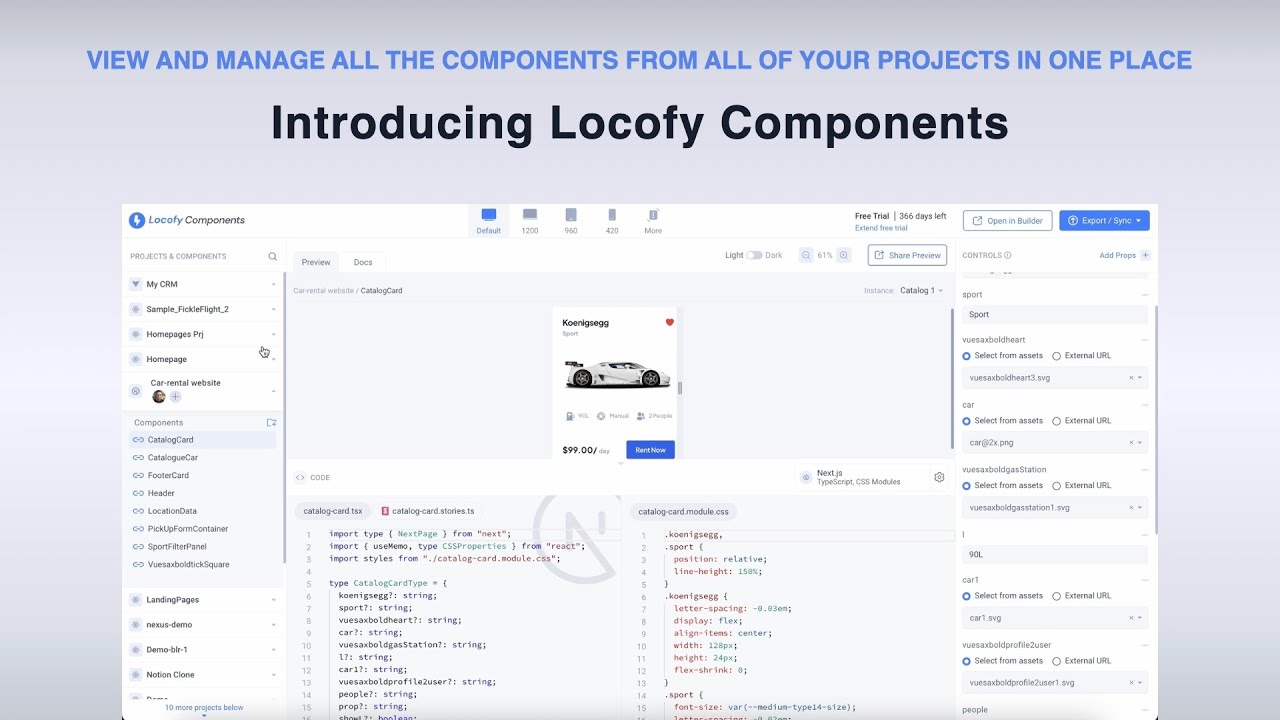Expand the nexus-demo project
This screenshot has height=720, width=1280.
(274, 625)
